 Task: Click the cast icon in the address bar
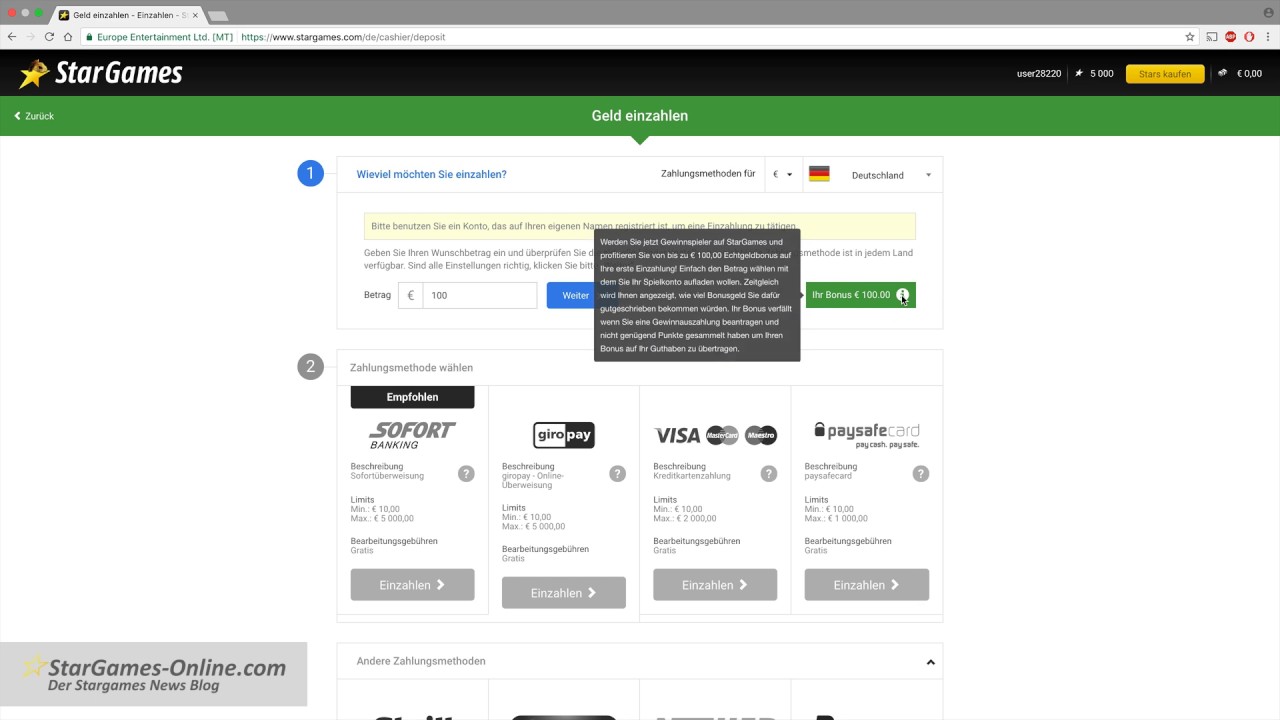[1212, 37]
